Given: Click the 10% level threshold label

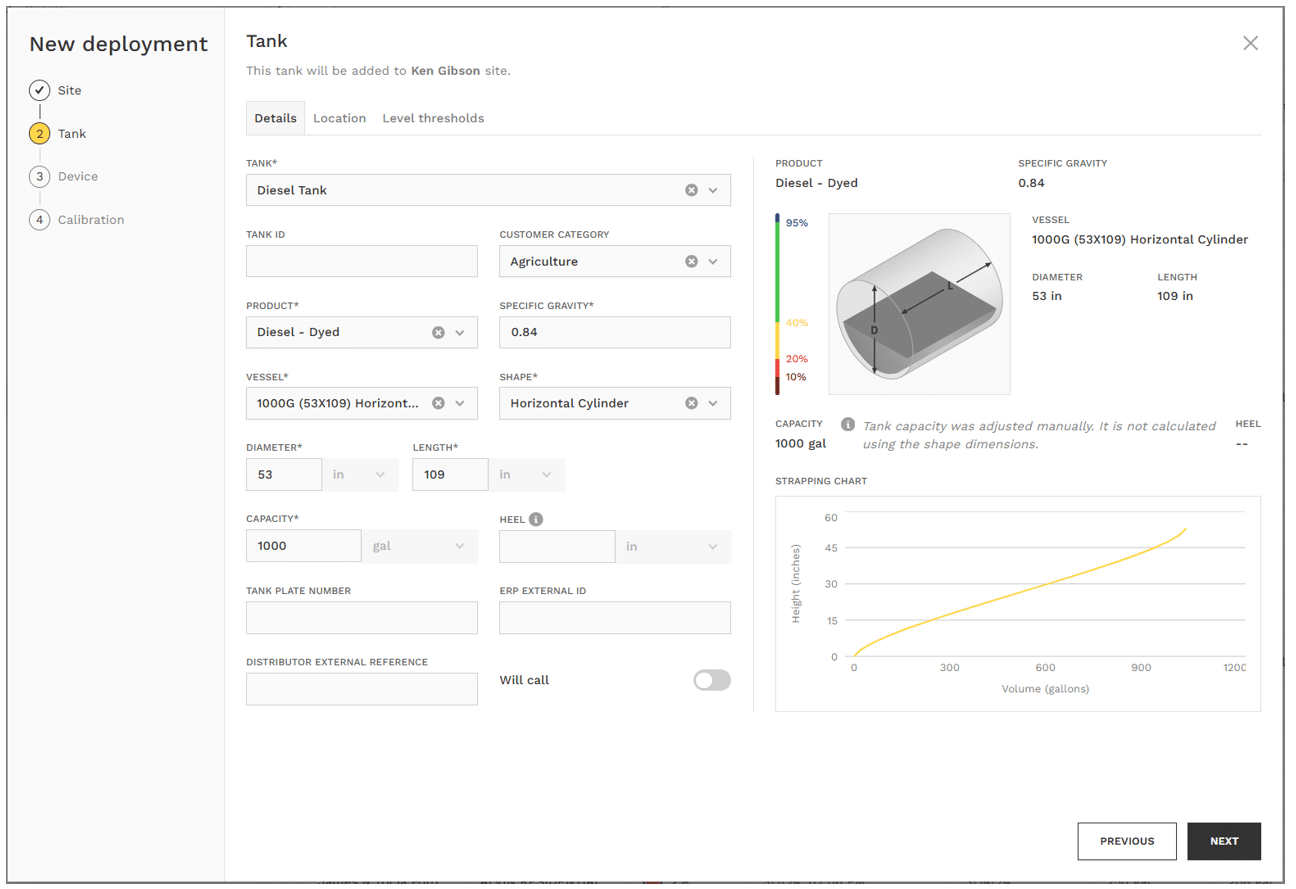Looking at the screenshot, I should (x=797, y=377).
